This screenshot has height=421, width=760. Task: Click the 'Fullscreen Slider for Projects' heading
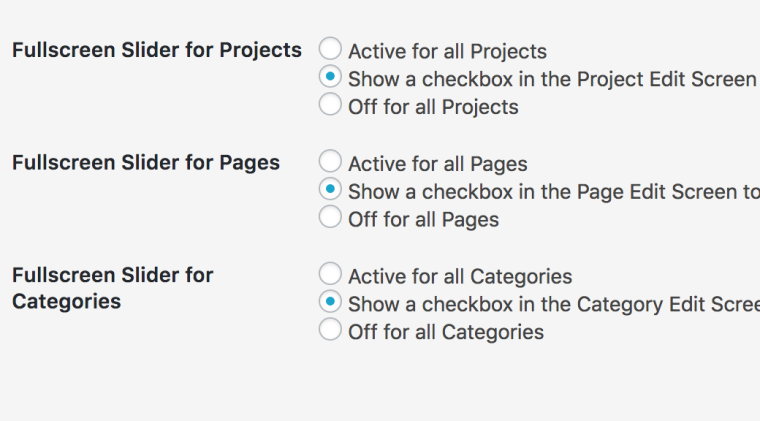(157, 50)
